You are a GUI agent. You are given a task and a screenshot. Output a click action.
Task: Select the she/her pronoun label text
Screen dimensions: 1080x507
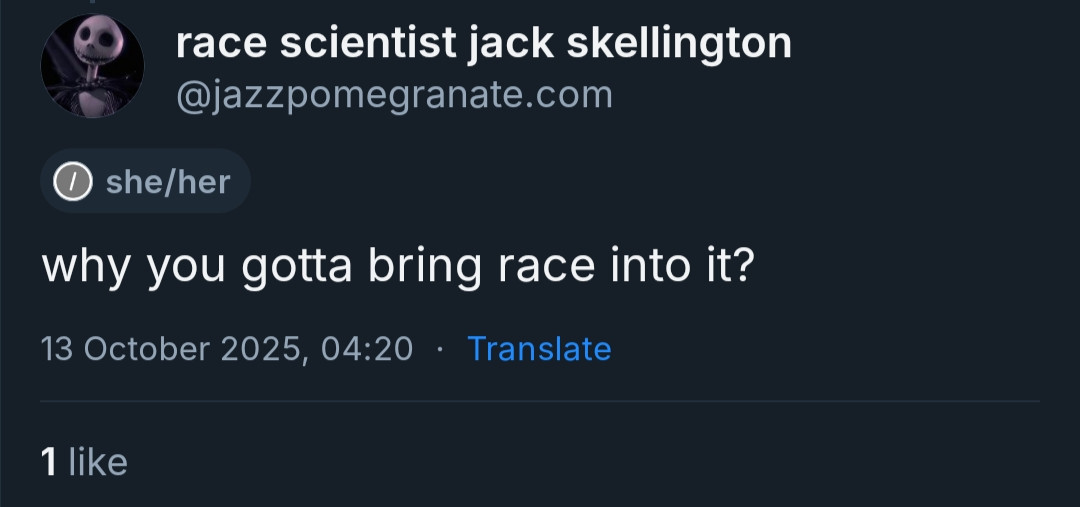tap(168, 182)
